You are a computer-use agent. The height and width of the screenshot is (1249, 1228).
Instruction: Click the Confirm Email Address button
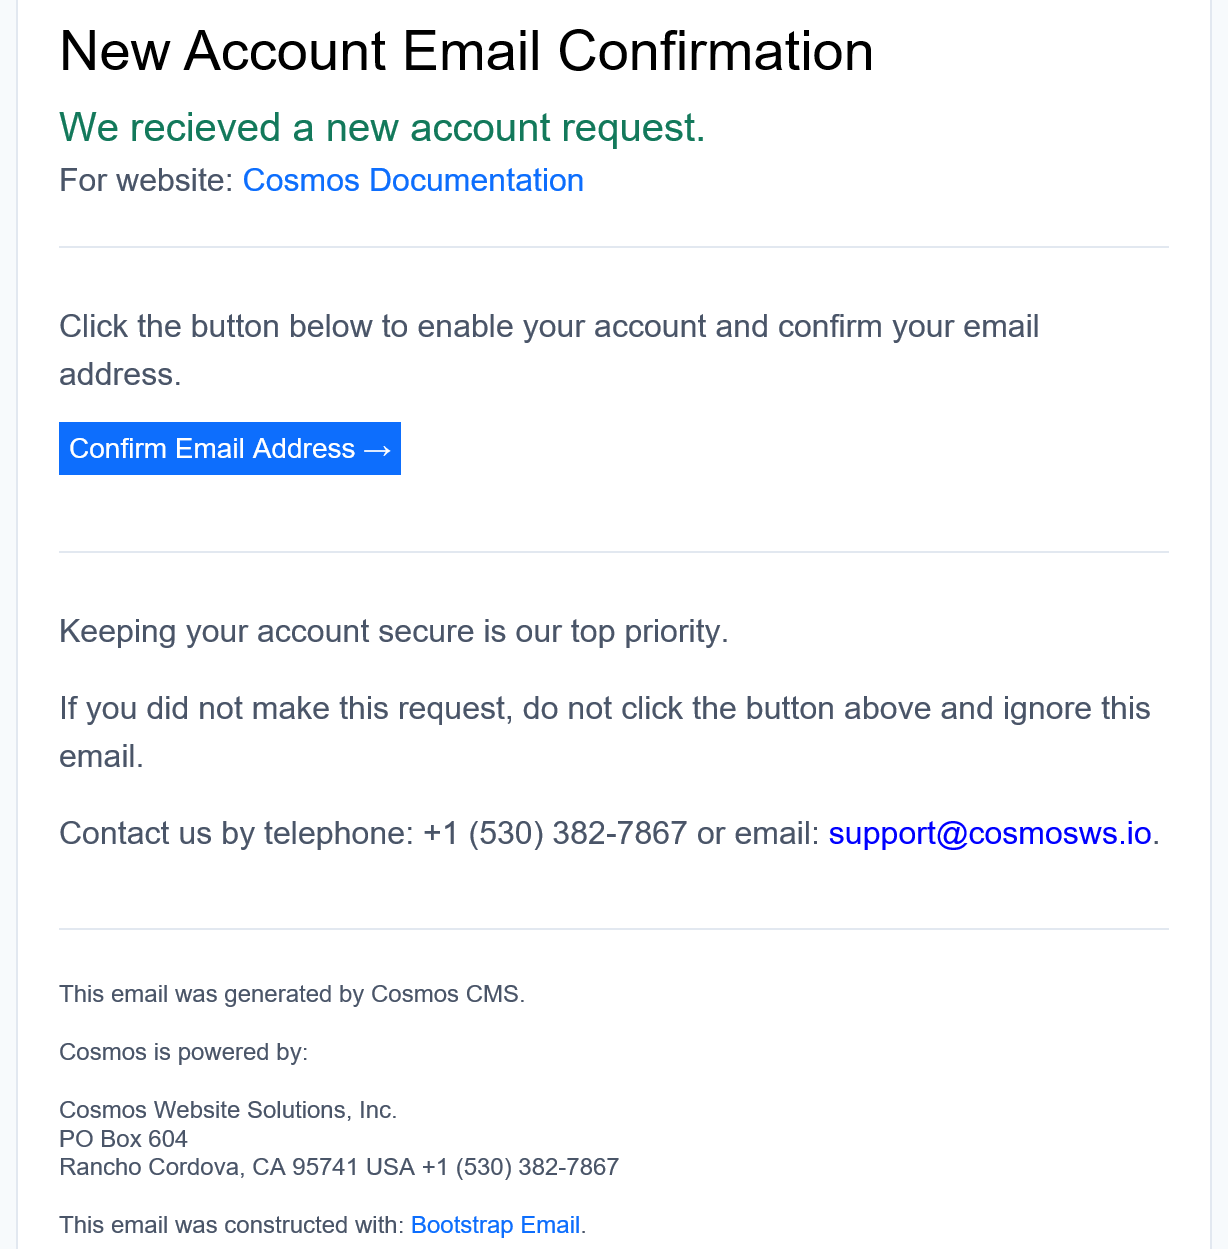(230, 448)
